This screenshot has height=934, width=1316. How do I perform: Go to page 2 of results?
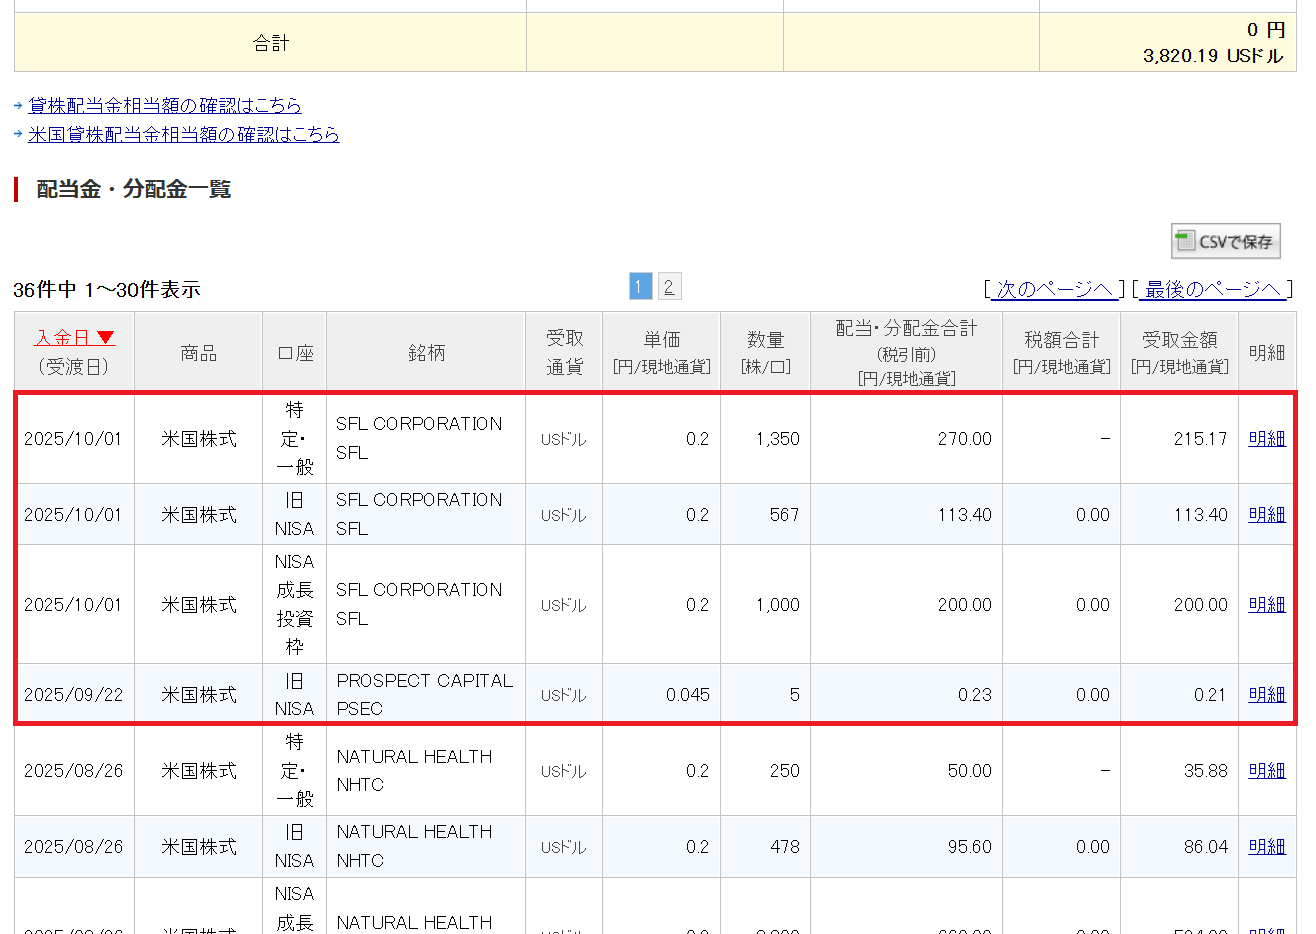click(669, 287)
